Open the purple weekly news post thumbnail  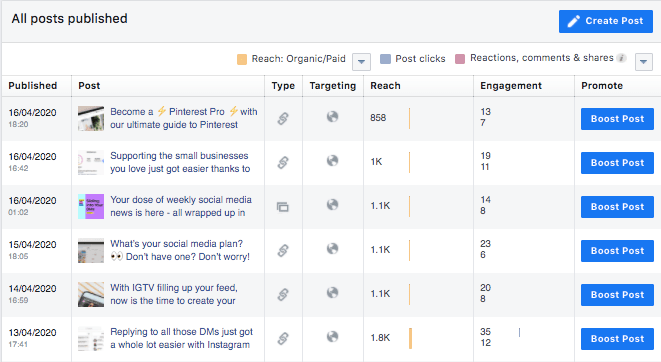(91, 206)
